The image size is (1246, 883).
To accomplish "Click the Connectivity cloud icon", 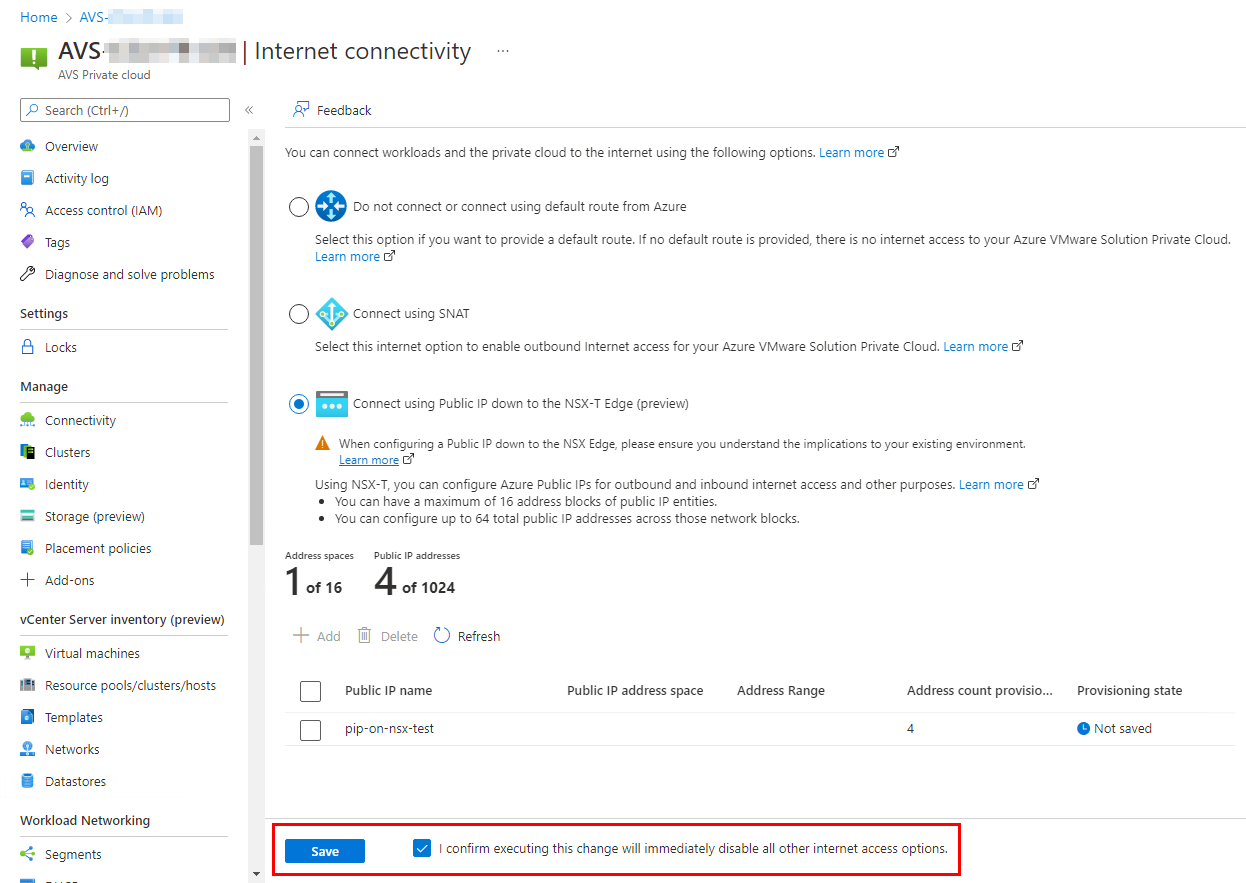I will (x=28, y=420).
